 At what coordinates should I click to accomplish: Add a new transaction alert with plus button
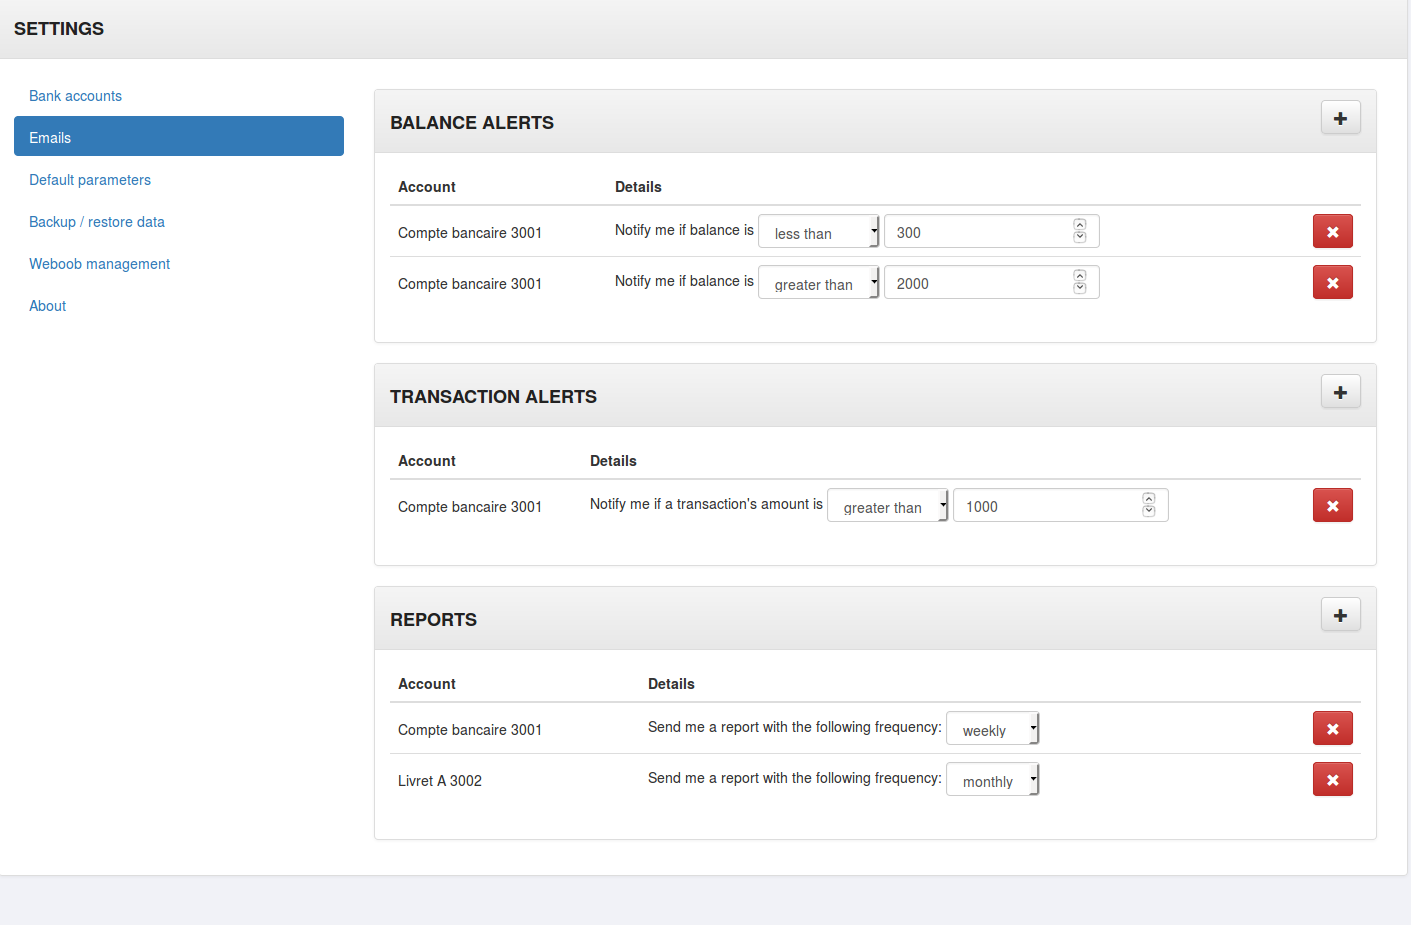[x=1340, y=392]
